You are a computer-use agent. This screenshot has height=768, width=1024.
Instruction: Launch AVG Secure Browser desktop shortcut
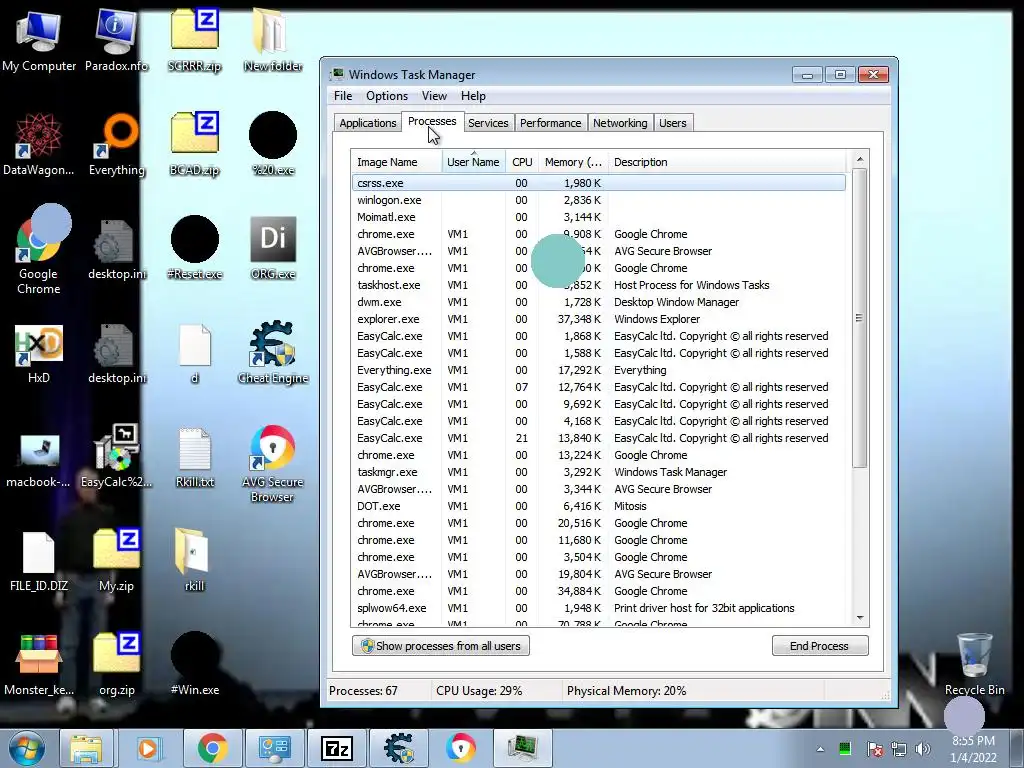[x=273, y=464]
